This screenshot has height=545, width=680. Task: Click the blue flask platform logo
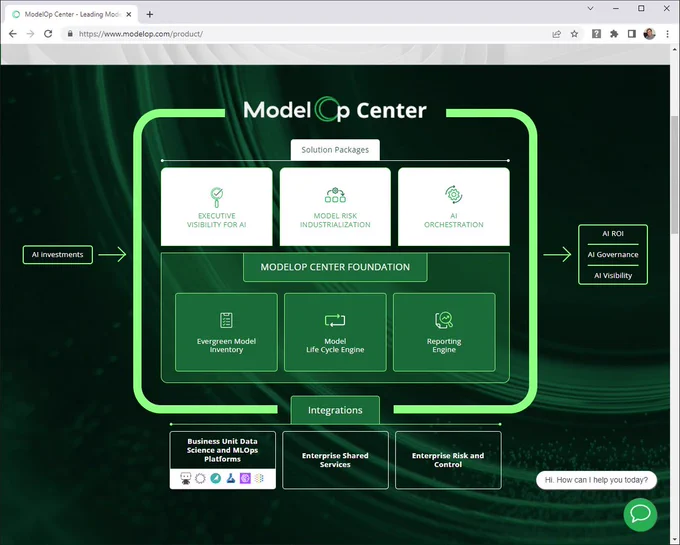pyautogui.click(x=231, y=478)
